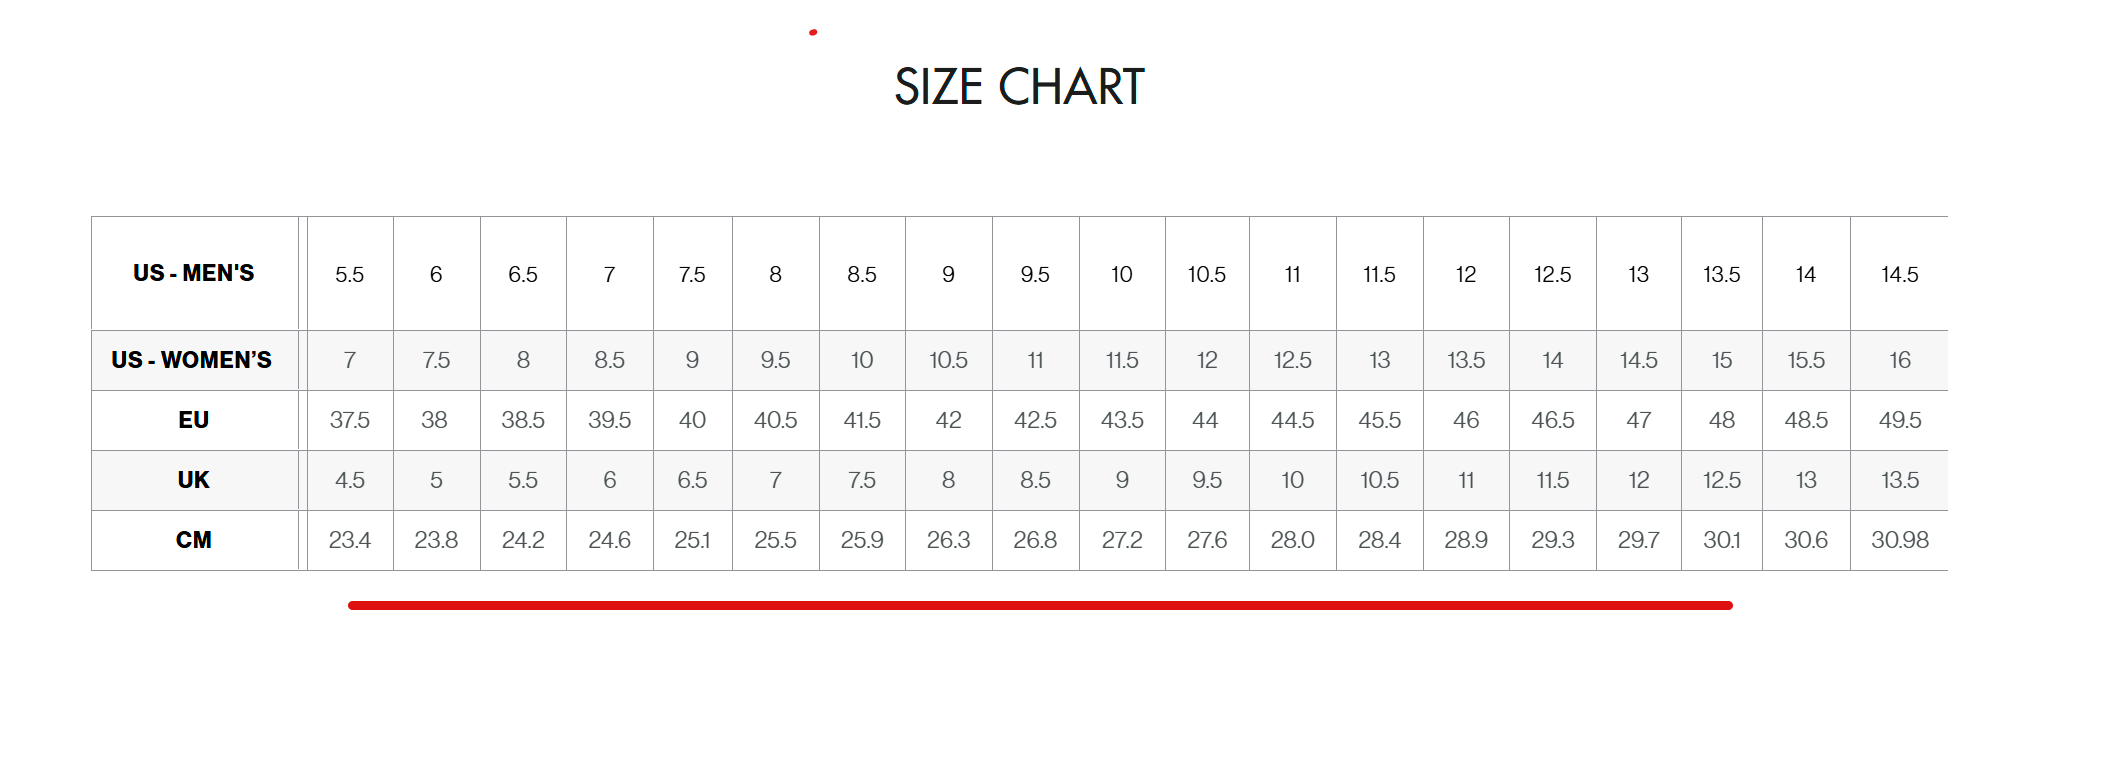Click the CM row header
This screenshot has height=769, width=2109.
coord(194,540)
